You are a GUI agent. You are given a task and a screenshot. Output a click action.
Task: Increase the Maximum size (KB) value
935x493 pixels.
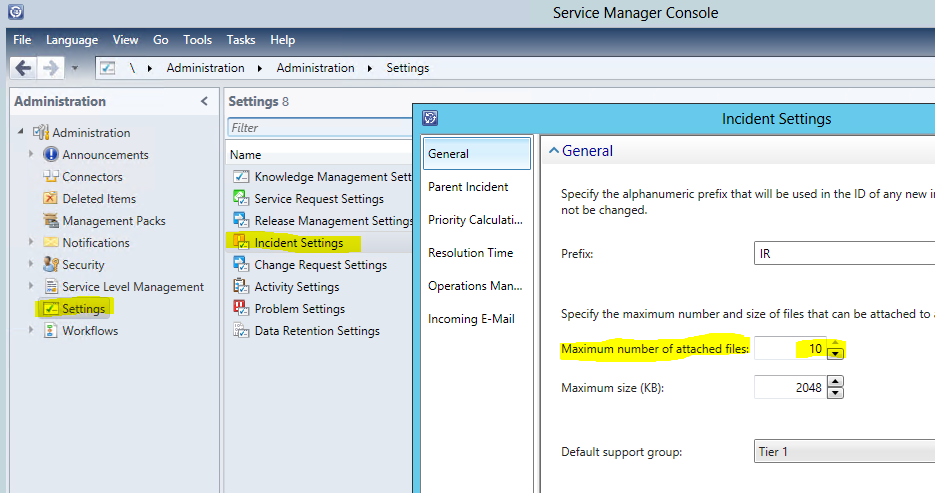[836, 381]
